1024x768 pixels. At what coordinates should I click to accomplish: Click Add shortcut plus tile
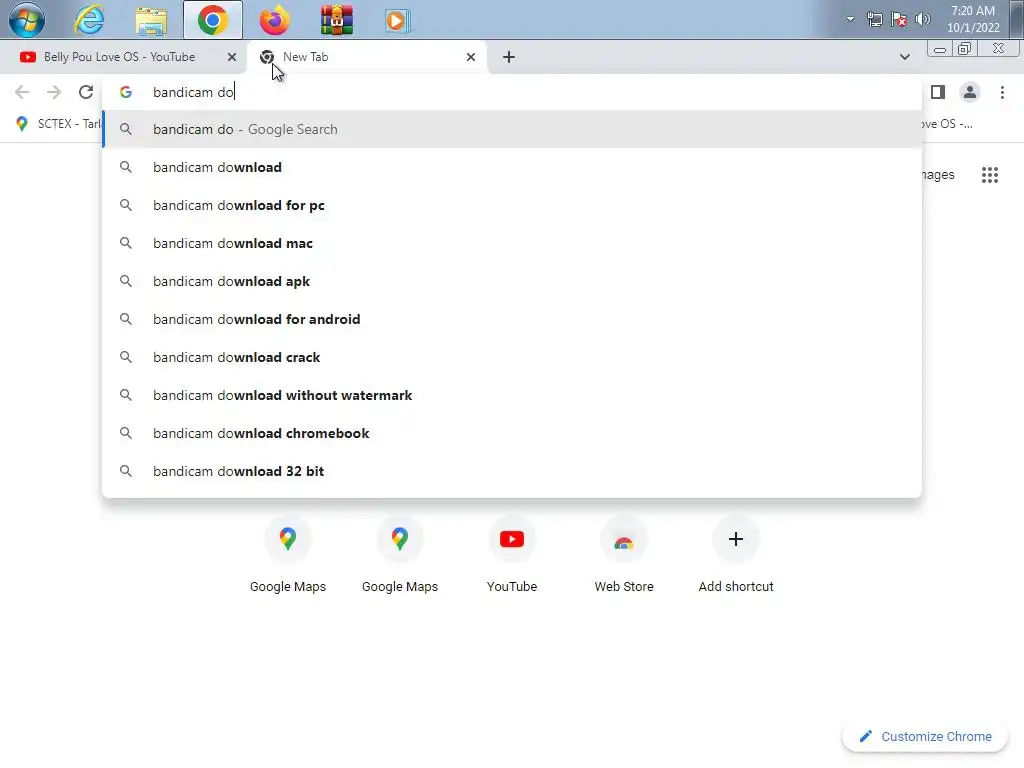(736, 554)
